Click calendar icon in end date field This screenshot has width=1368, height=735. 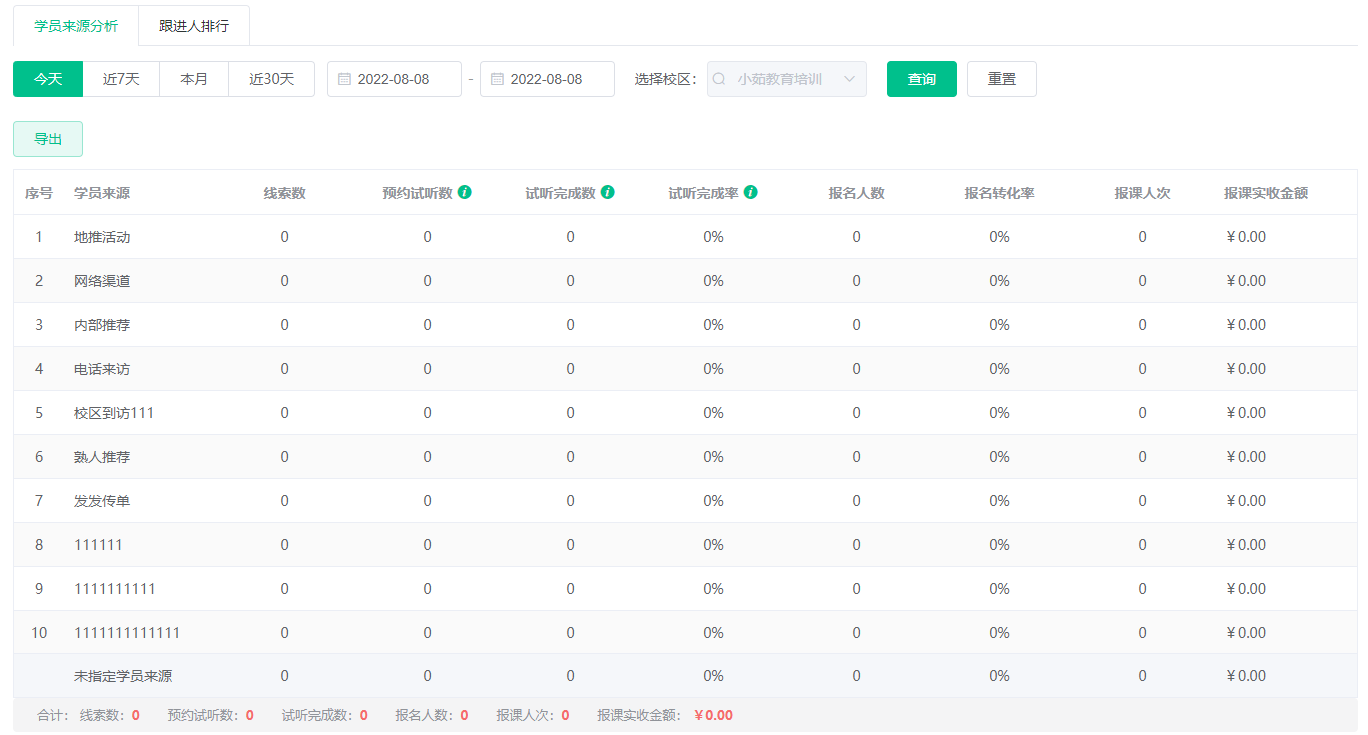(x=497, y=79)
